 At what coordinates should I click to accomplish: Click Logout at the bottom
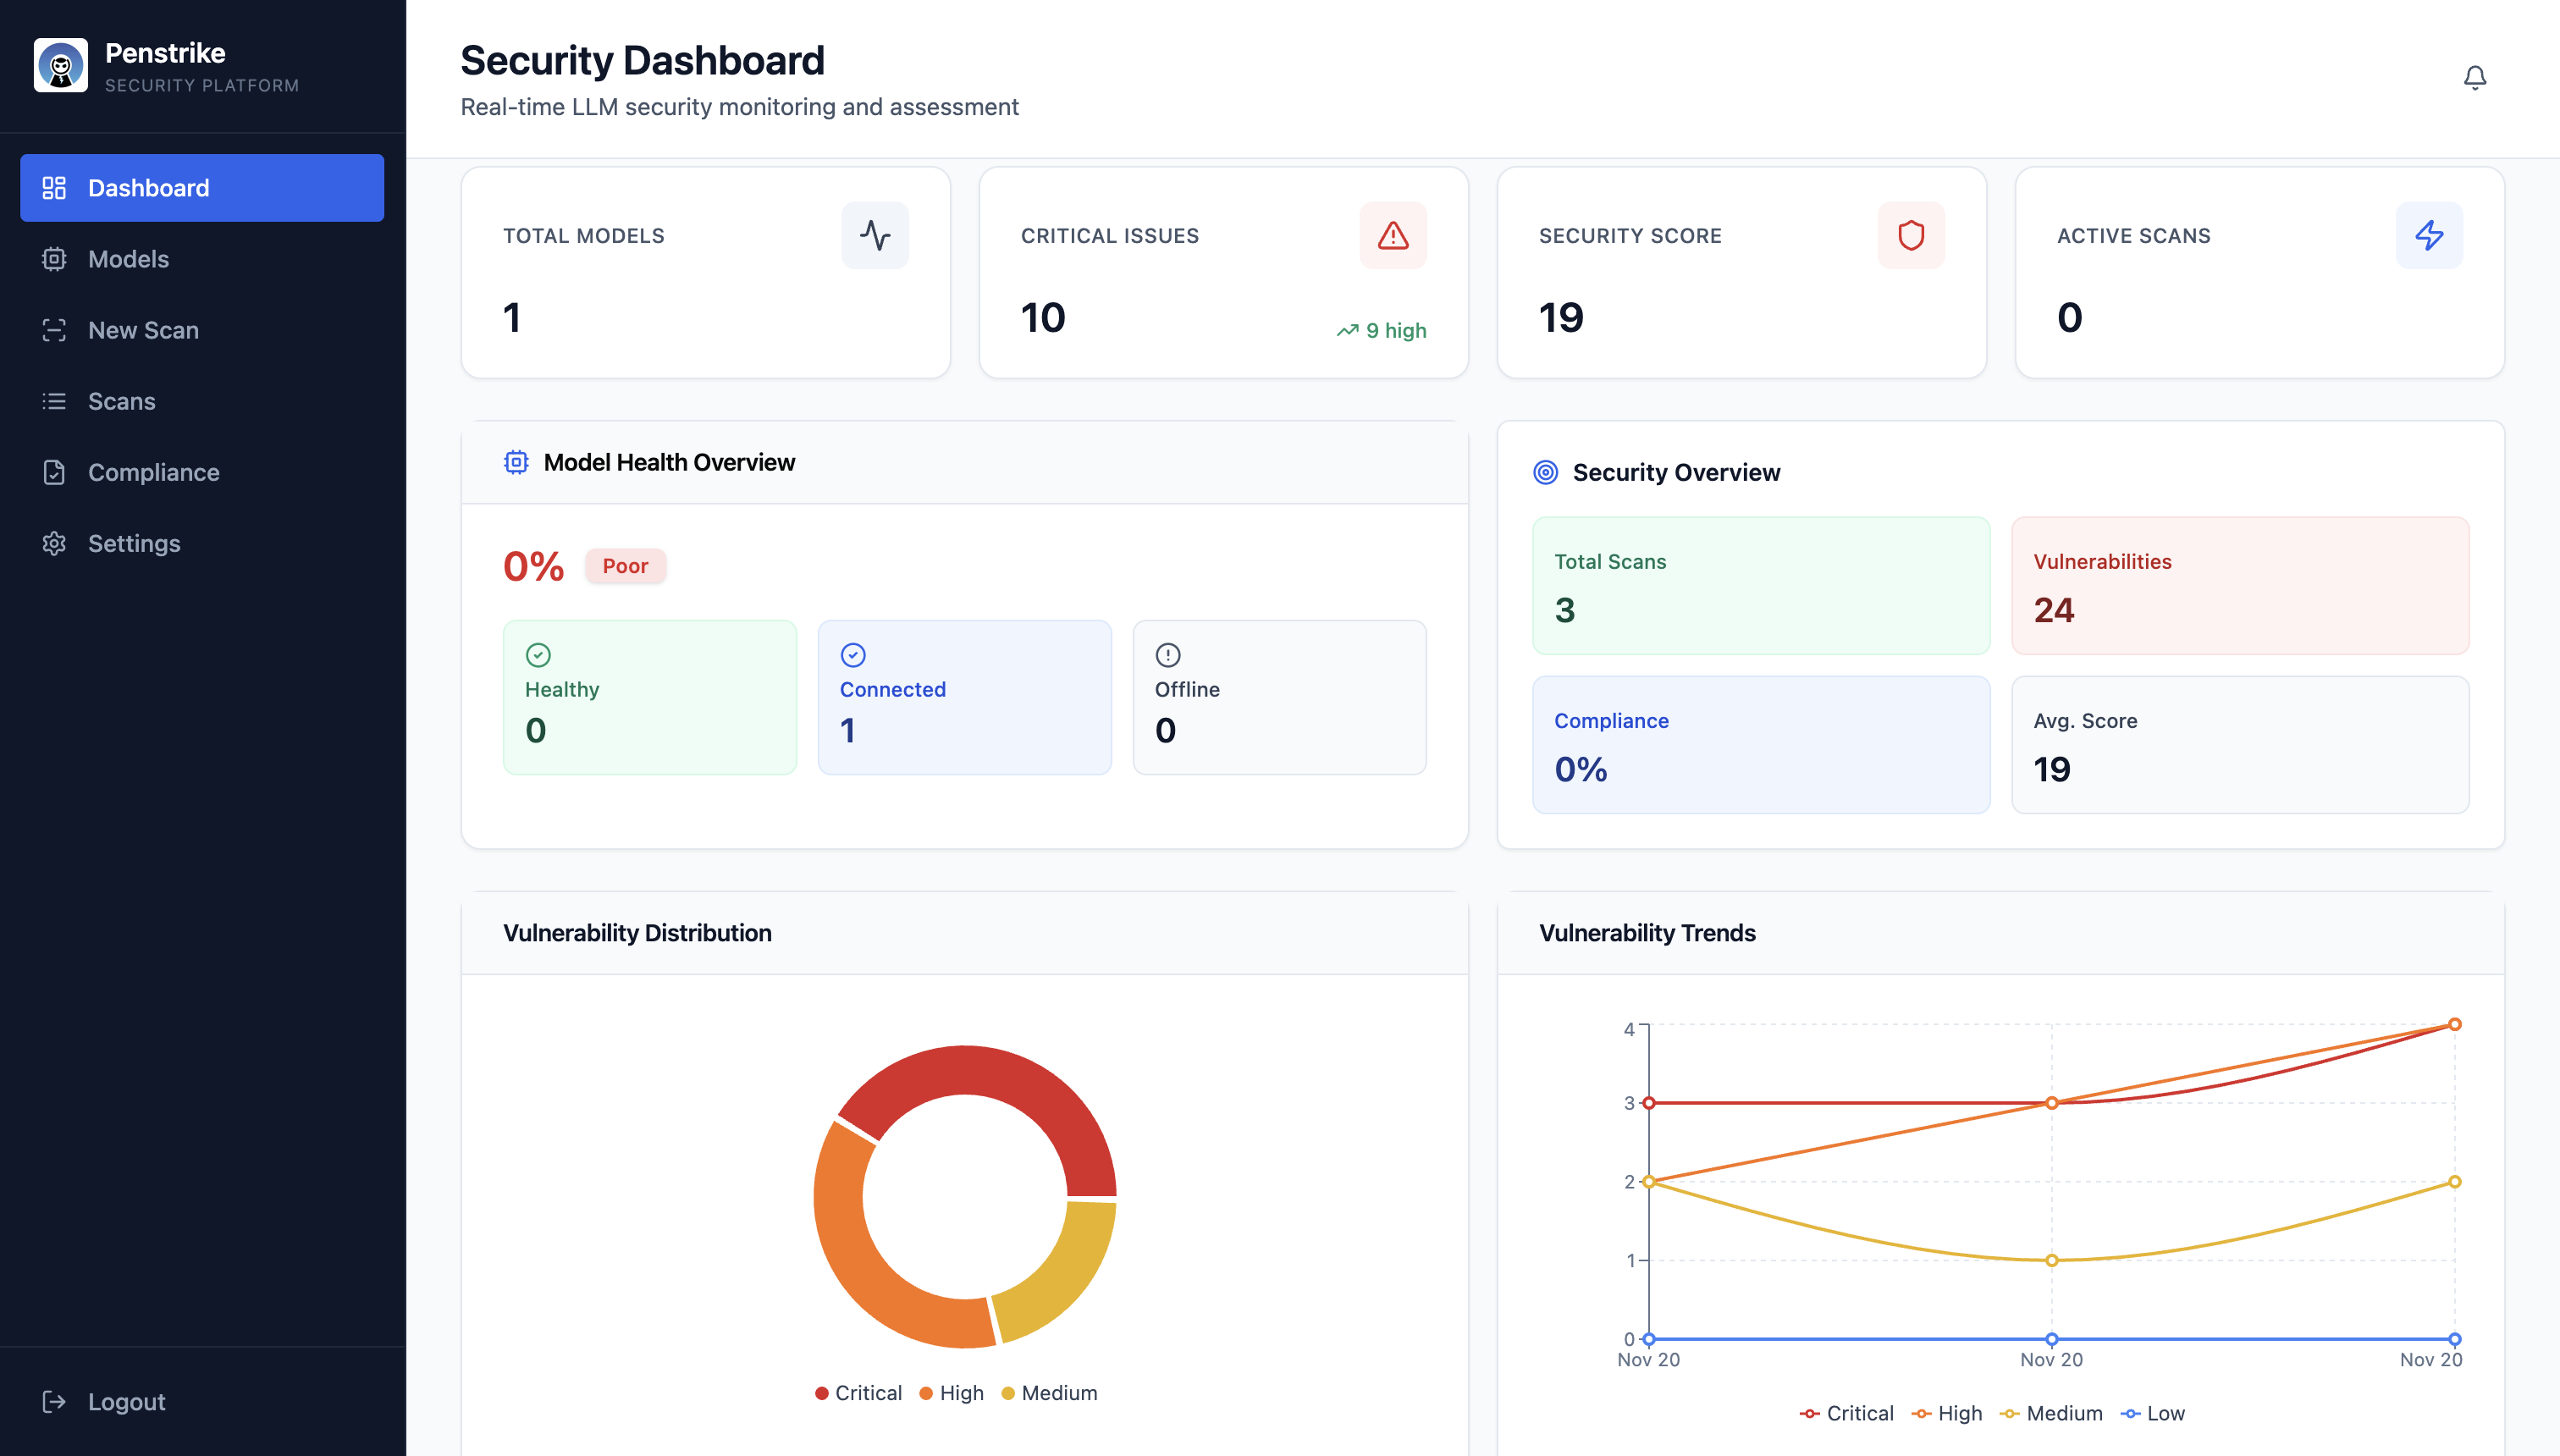(x=103, y=1401)
